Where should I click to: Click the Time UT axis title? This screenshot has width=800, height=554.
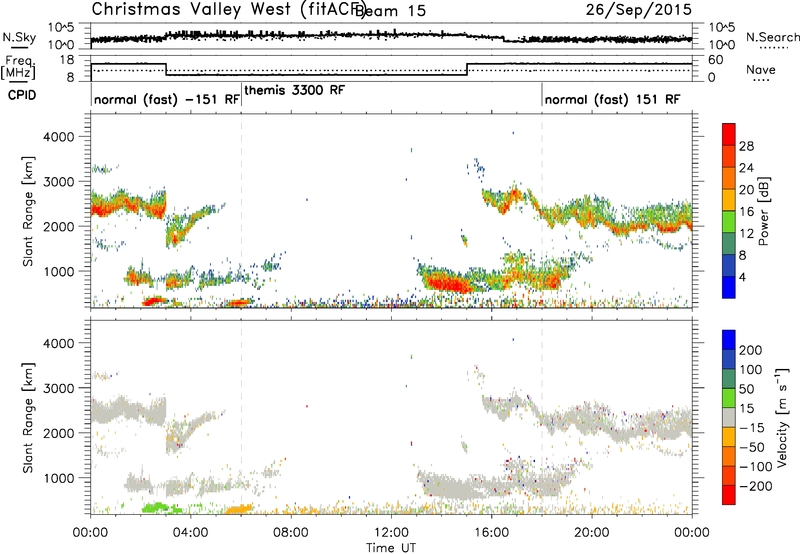390,548
